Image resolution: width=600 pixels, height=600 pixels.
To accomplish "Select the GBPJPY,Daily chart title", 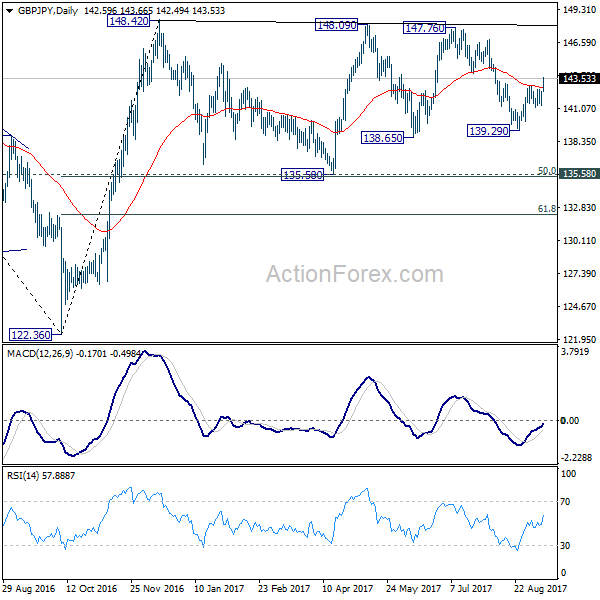I will [x=48, y=11].
